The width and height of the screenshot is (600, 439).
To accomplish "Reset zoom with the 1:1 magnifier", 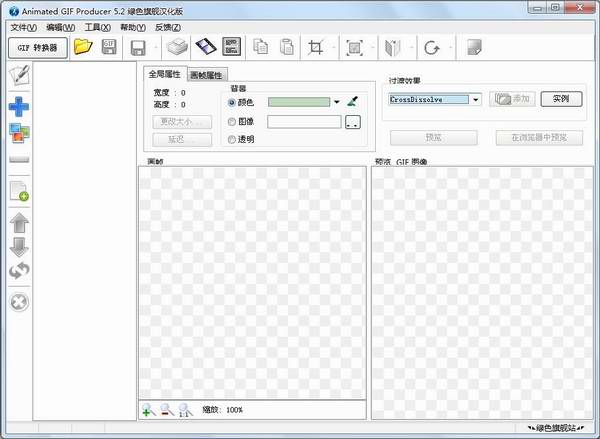I will click(x=186, y=410).
